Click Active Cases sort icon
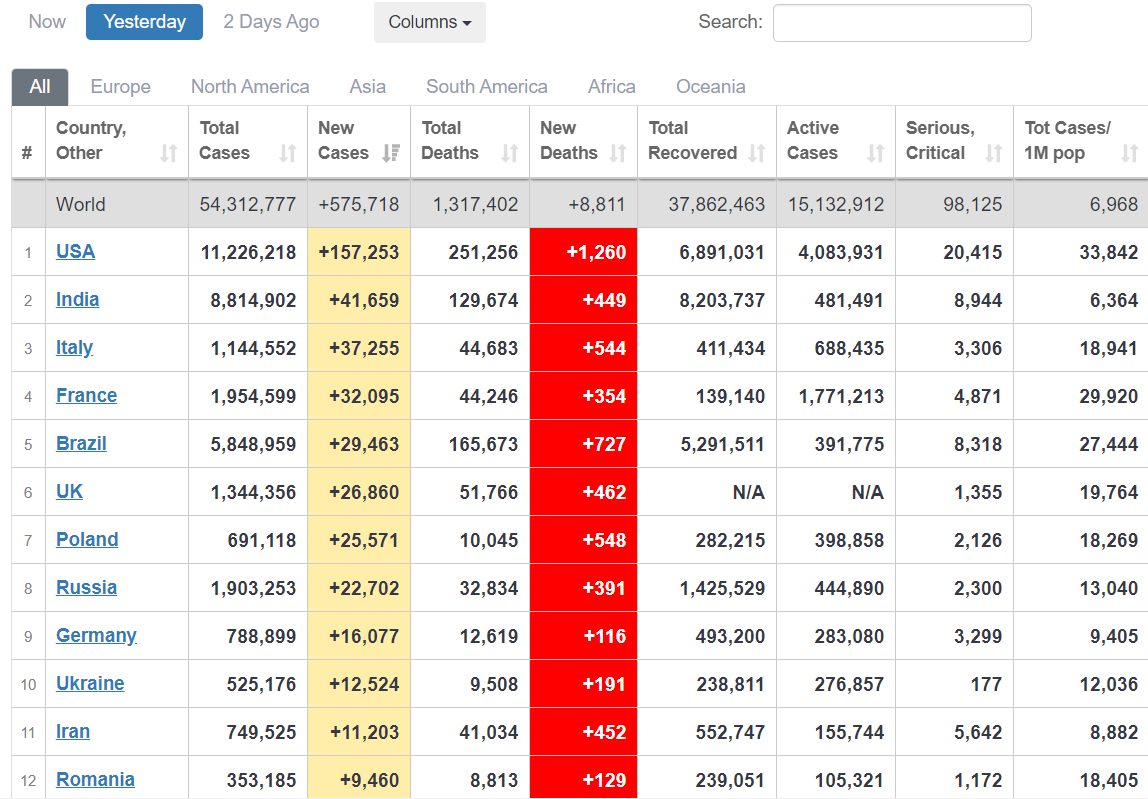Image resolution: width=1148 pixels, height=799 pixels. coord(876,153)
